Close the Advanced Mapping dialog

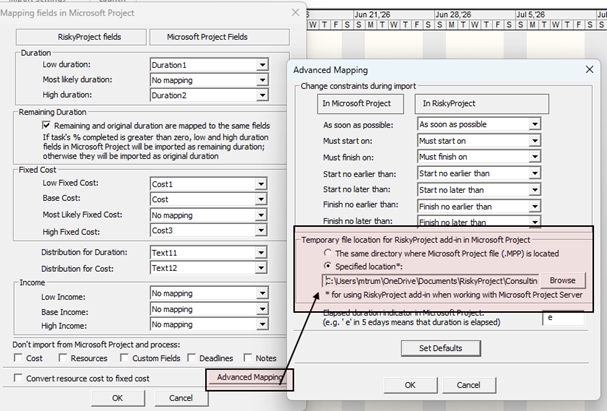coord(589,69)
